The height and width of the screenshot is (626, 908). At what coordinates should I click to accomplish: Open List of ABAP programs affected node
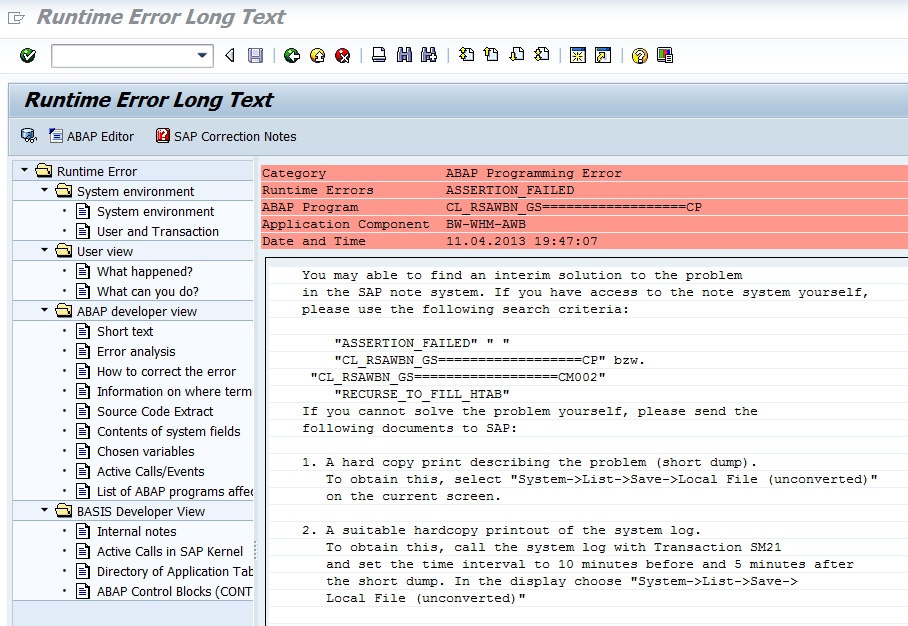pyautogui.click(x=174, y=492)
